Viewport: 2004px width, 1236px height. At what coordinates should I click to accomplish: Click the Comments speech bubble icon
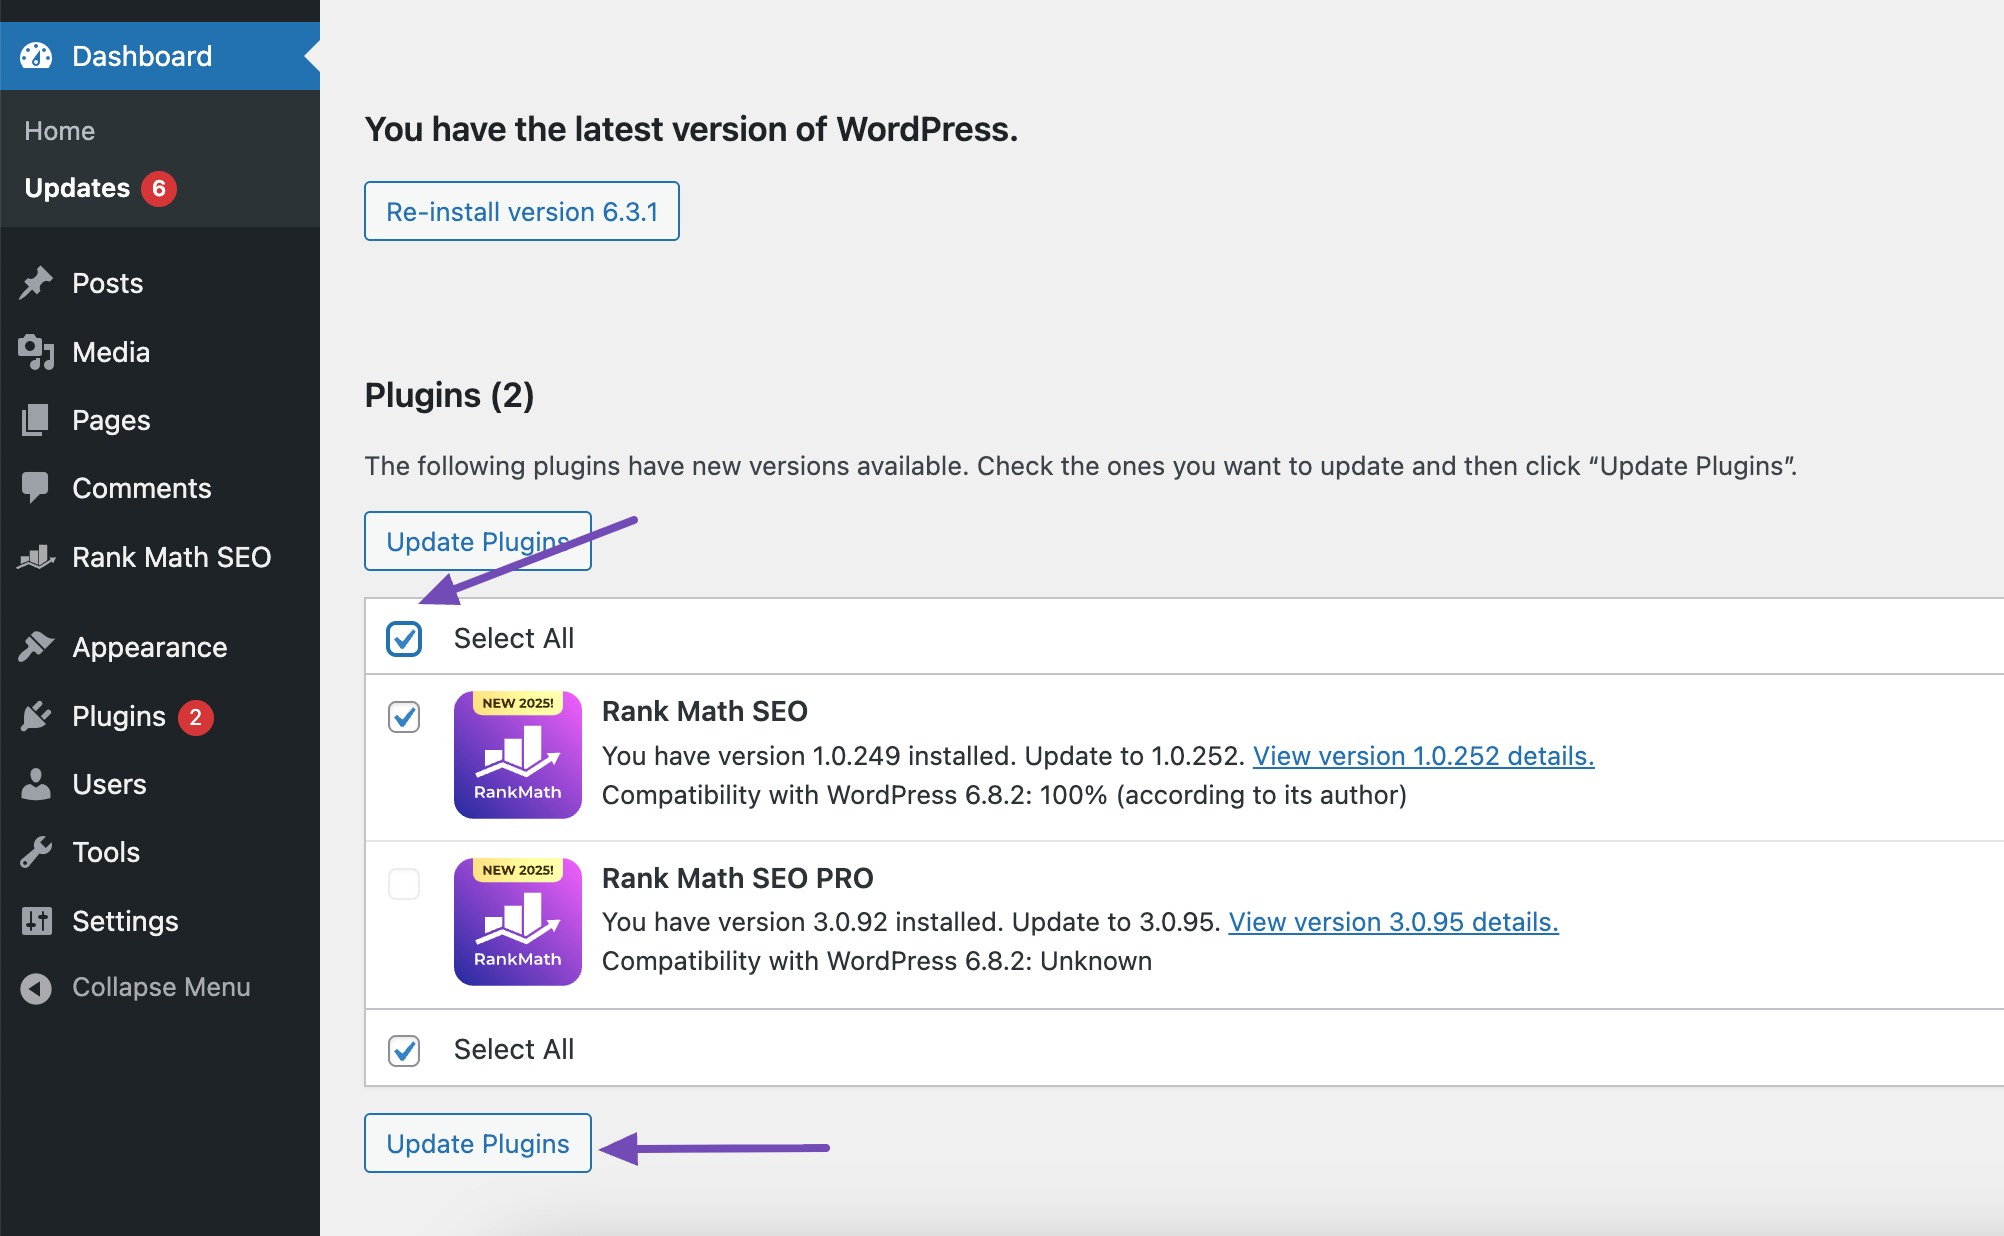point(36,488)
